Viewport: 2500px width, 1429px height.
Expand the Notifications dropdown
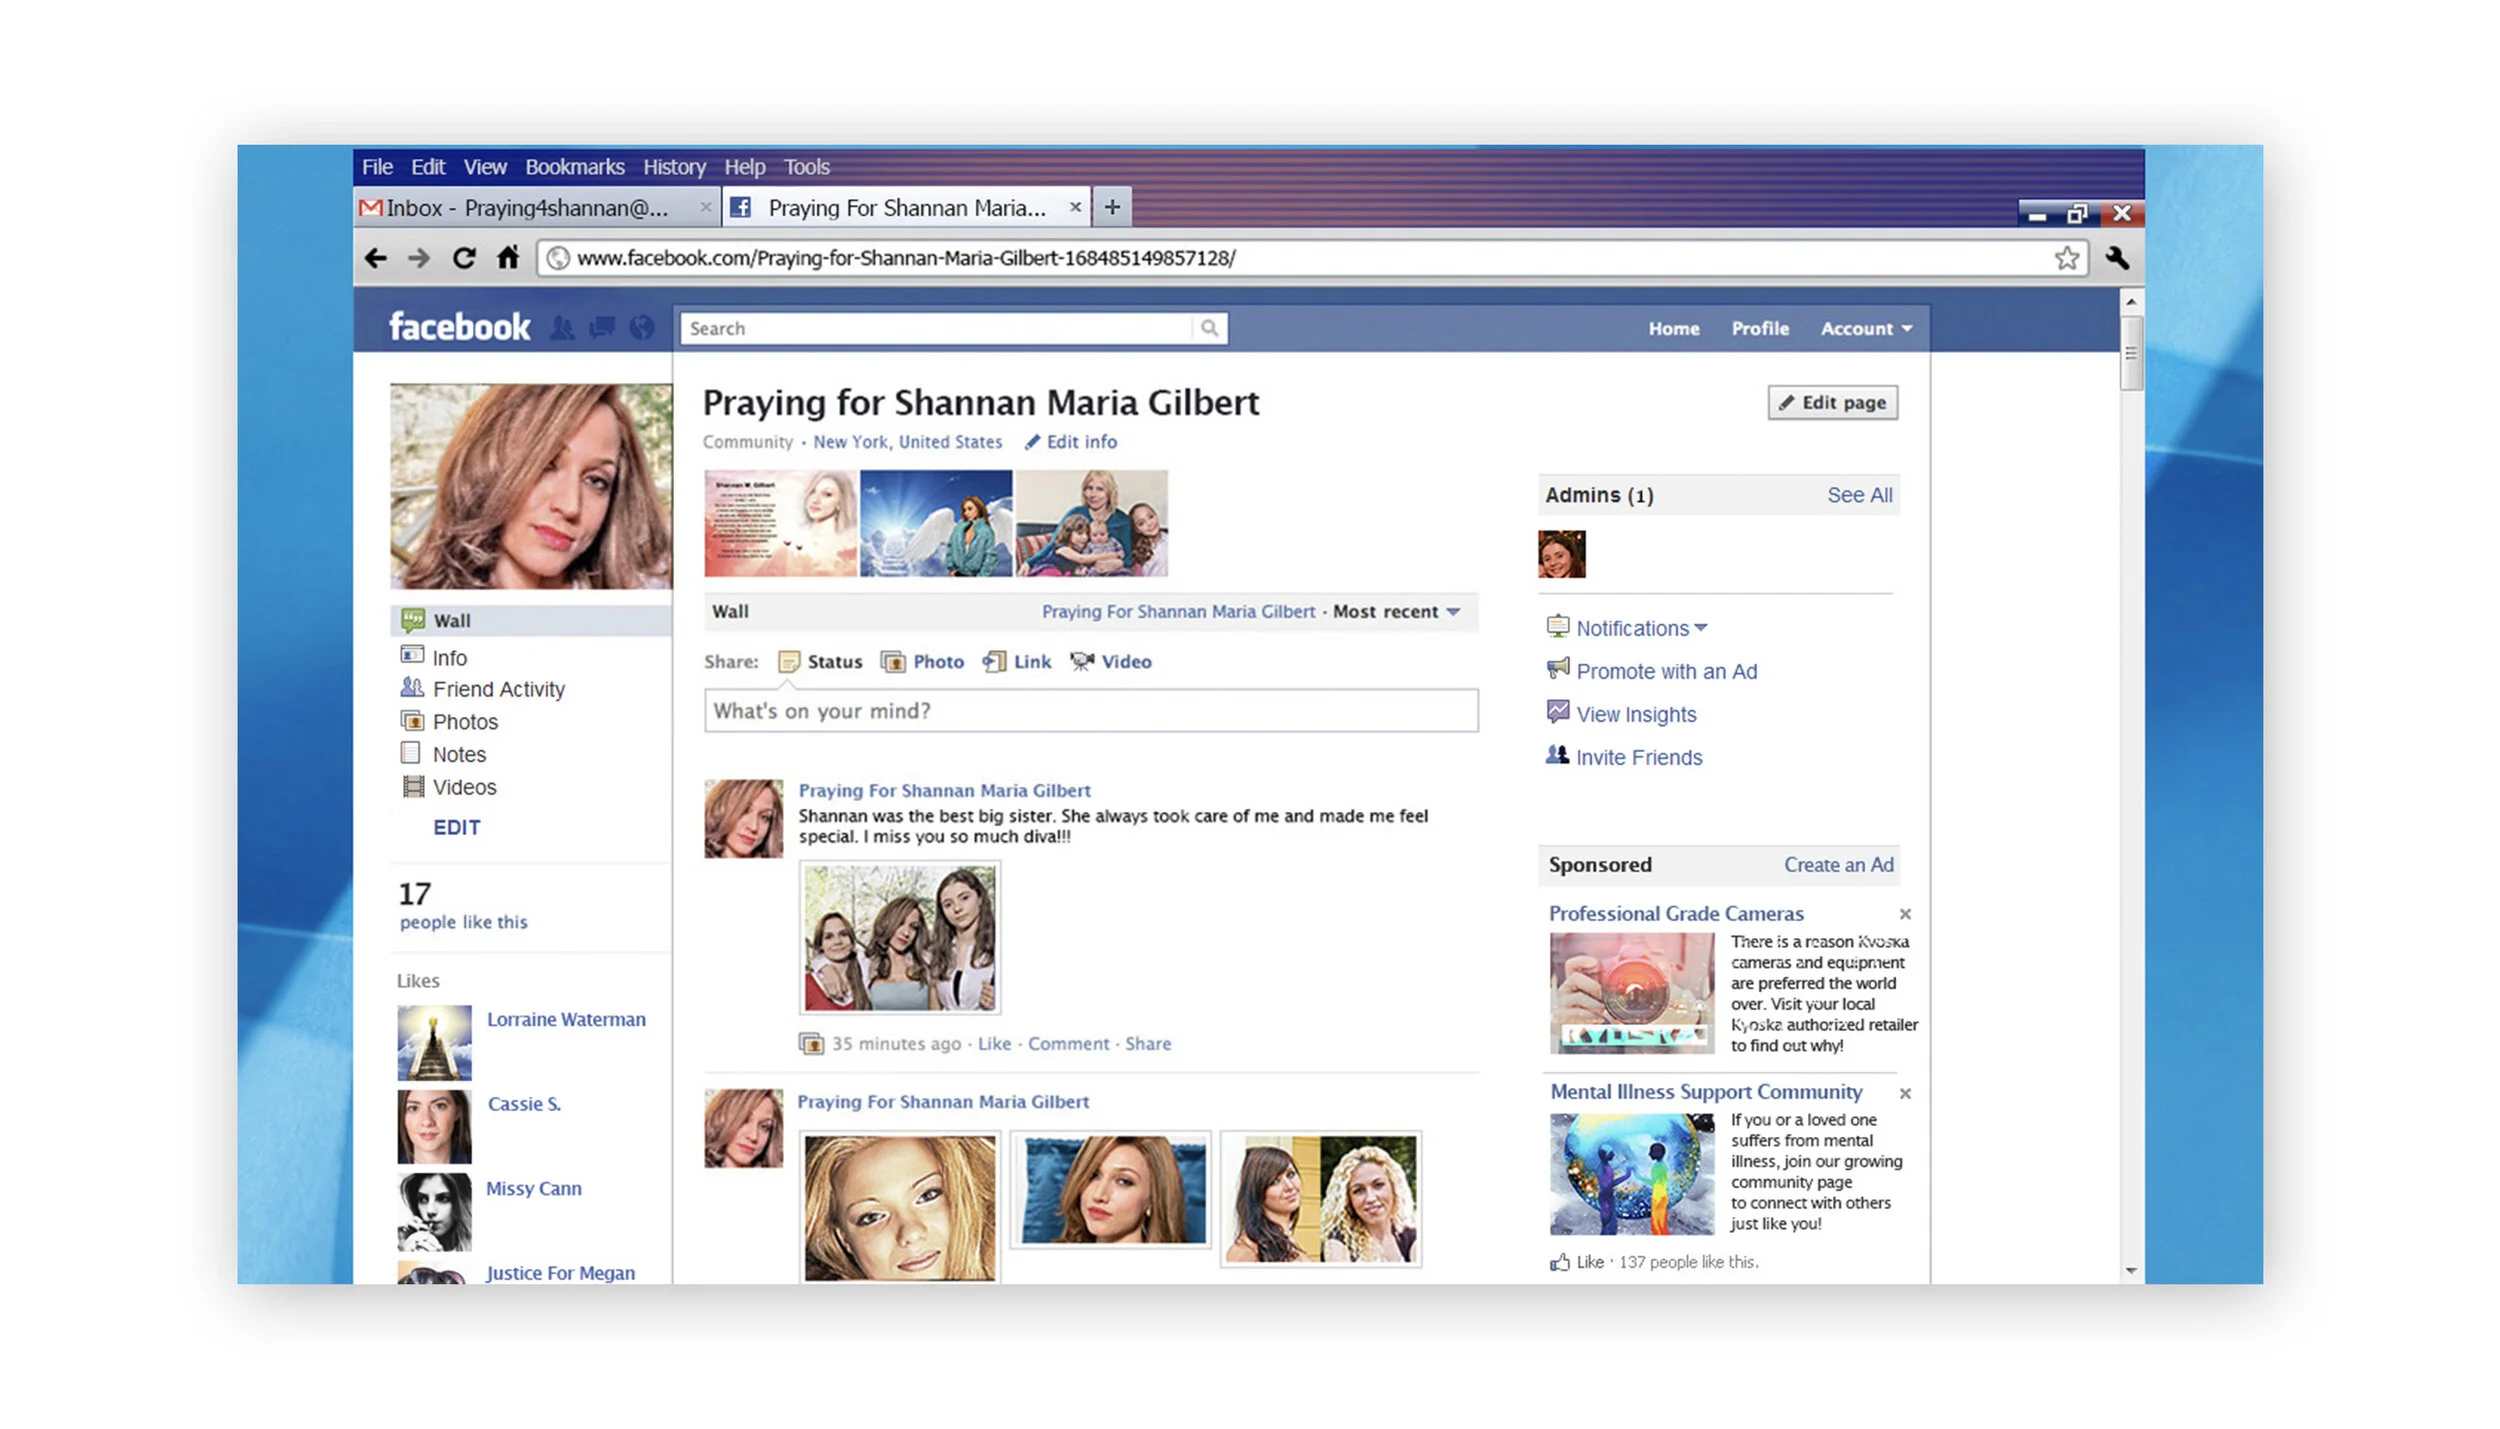(x=1641, y=628)
